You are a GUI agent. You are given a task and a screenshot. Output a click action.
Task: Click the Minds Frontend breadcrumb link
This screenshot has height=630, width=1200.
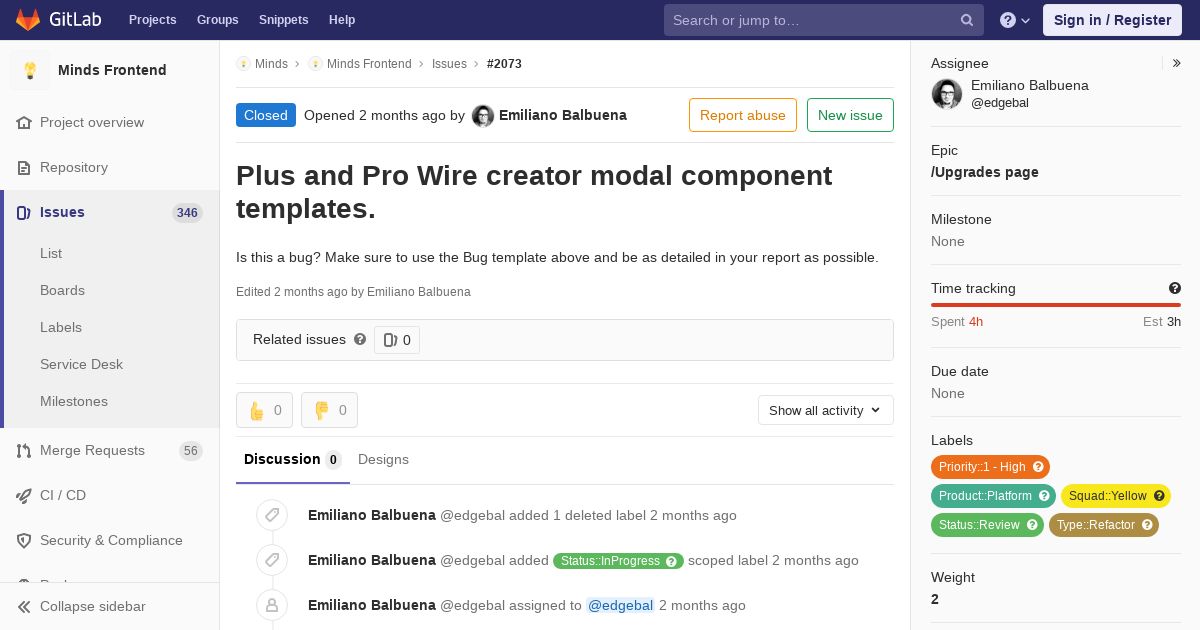pyautogui.click(x=369, y=64)
